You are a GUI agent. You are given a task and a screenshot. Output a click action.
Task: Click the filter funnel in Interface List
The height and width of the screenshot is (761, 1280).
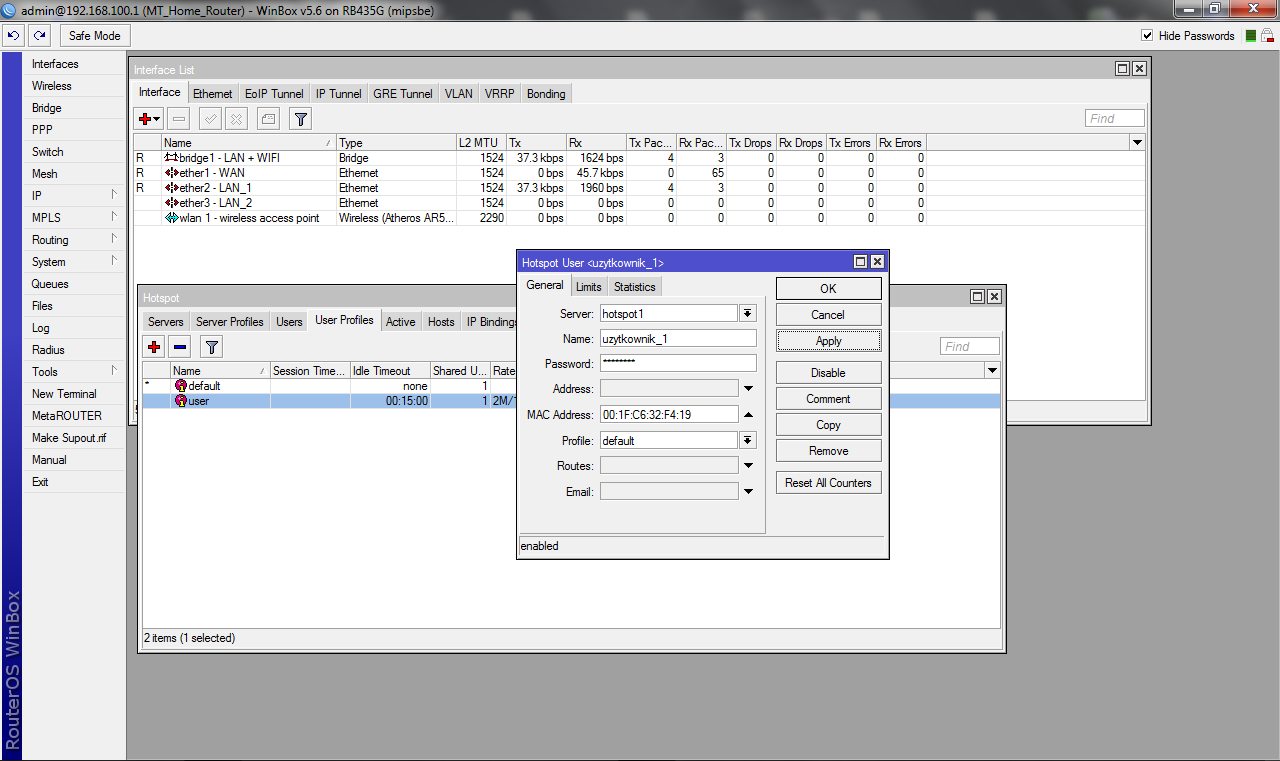[300, 119]
